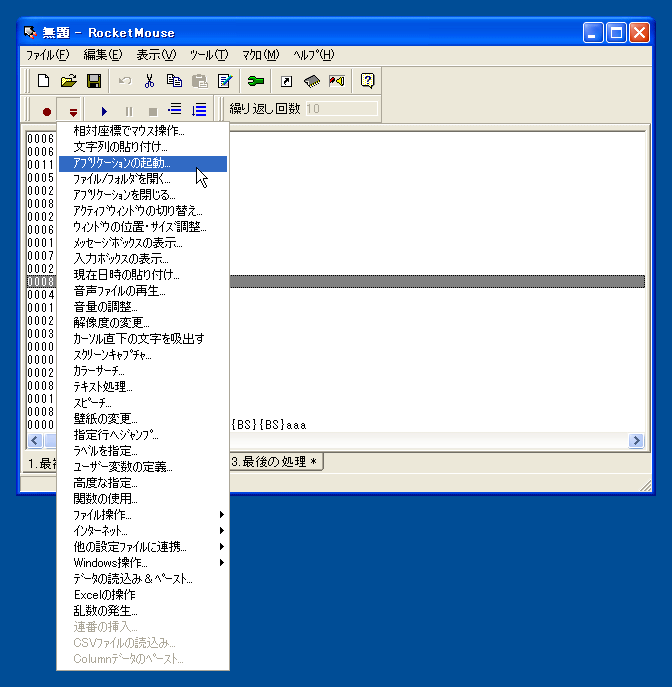This screenshot has height=687, width=672.
Task: Choose 解像度の変更 menu entry
Action: (143, 322)
